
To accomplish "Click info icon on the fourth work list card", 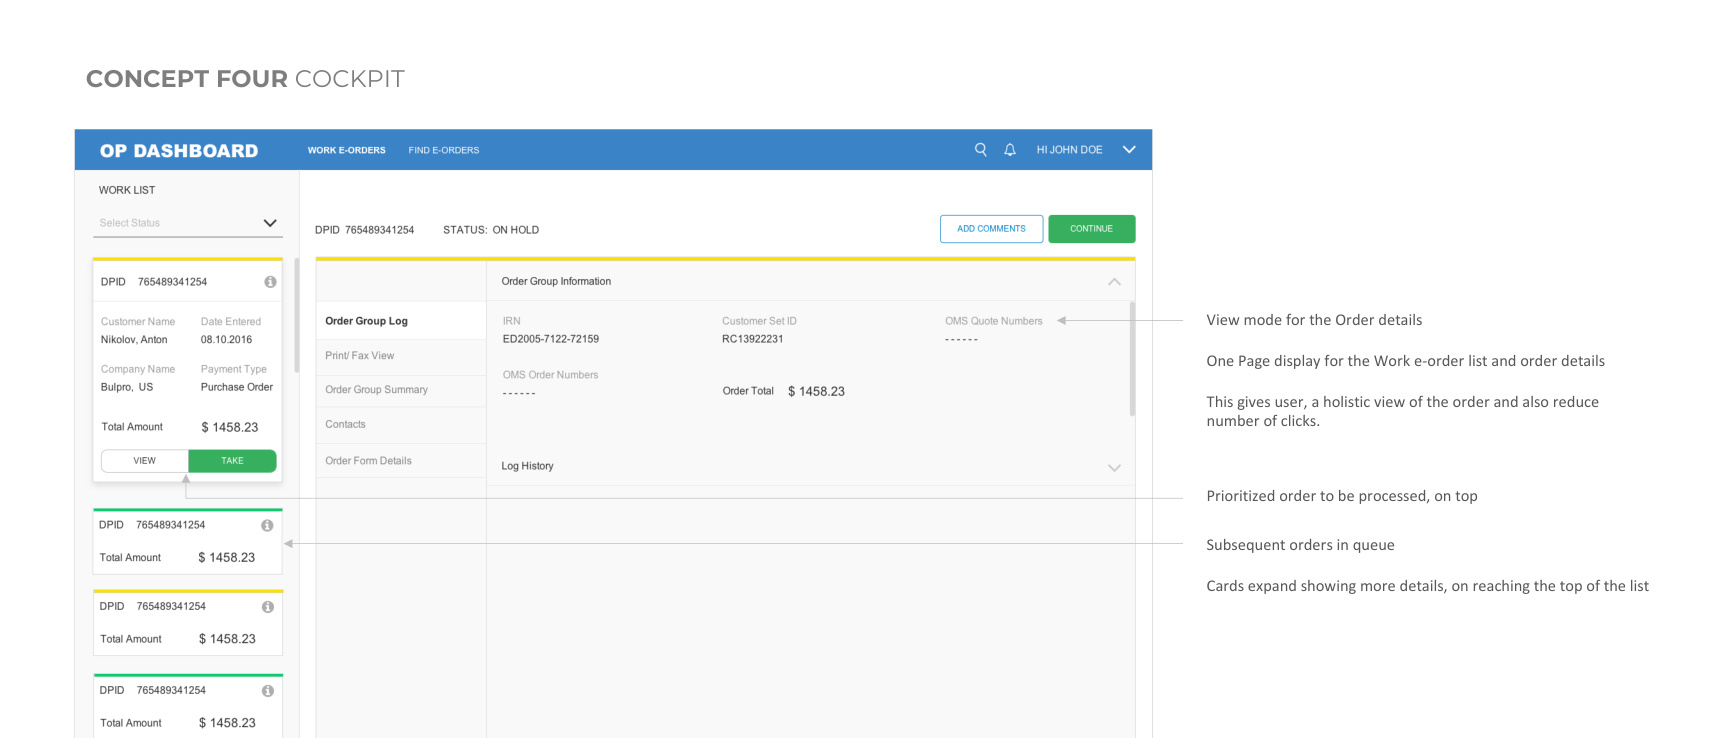I will coord(268,691).
